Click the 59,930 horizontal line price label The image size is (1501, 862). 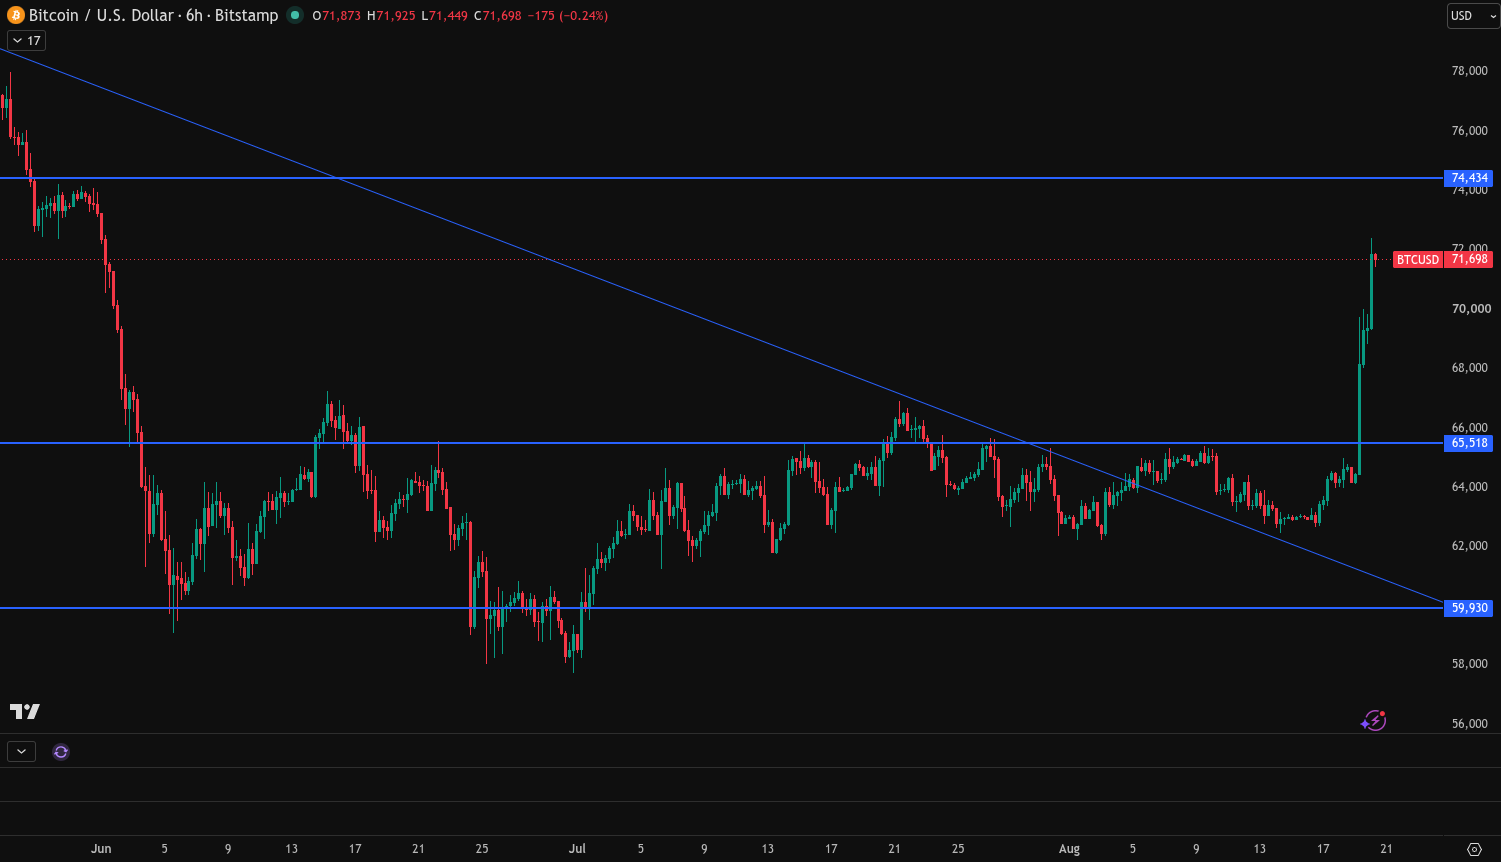point(1469,608)
